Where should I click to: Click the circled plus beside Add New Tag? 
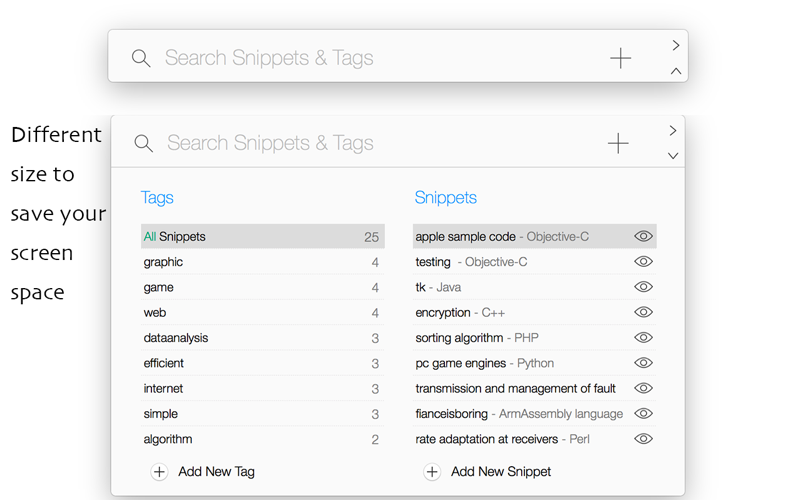tap(159, 472)
